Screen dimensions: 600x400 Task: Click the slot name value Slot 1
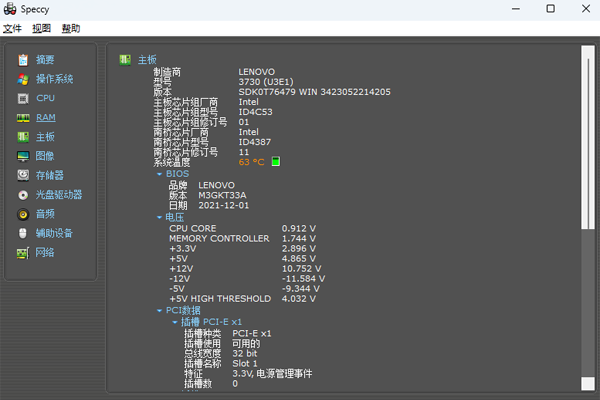tap(245, 363)
